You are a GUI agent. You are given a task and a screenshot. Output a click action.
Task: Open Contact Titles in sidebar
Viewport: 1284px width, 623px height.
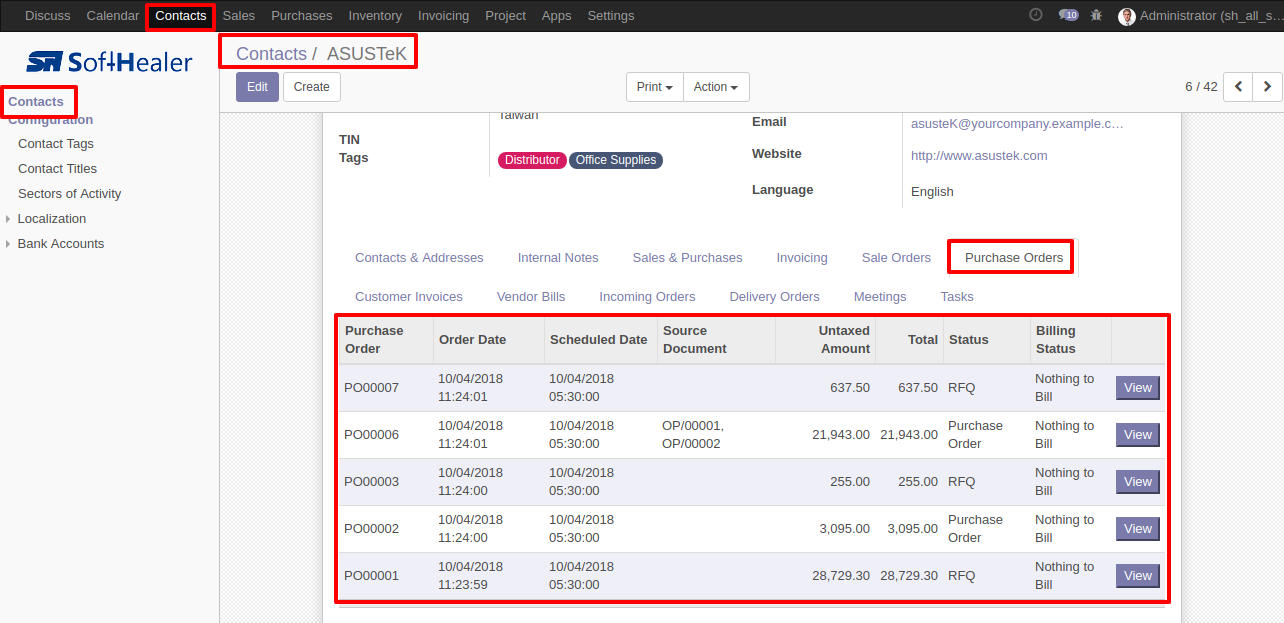click(x=58, y=169)
